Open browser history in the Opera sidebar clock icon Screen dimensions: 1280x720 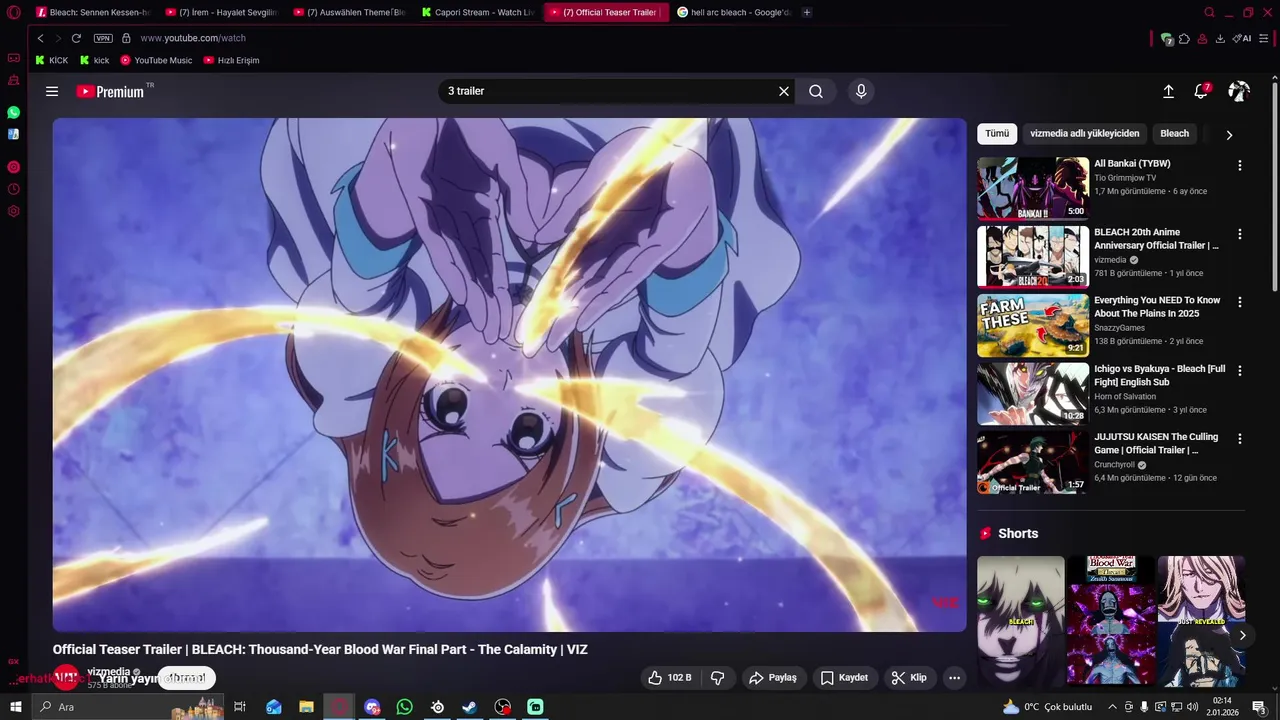[x=14, y=189]
